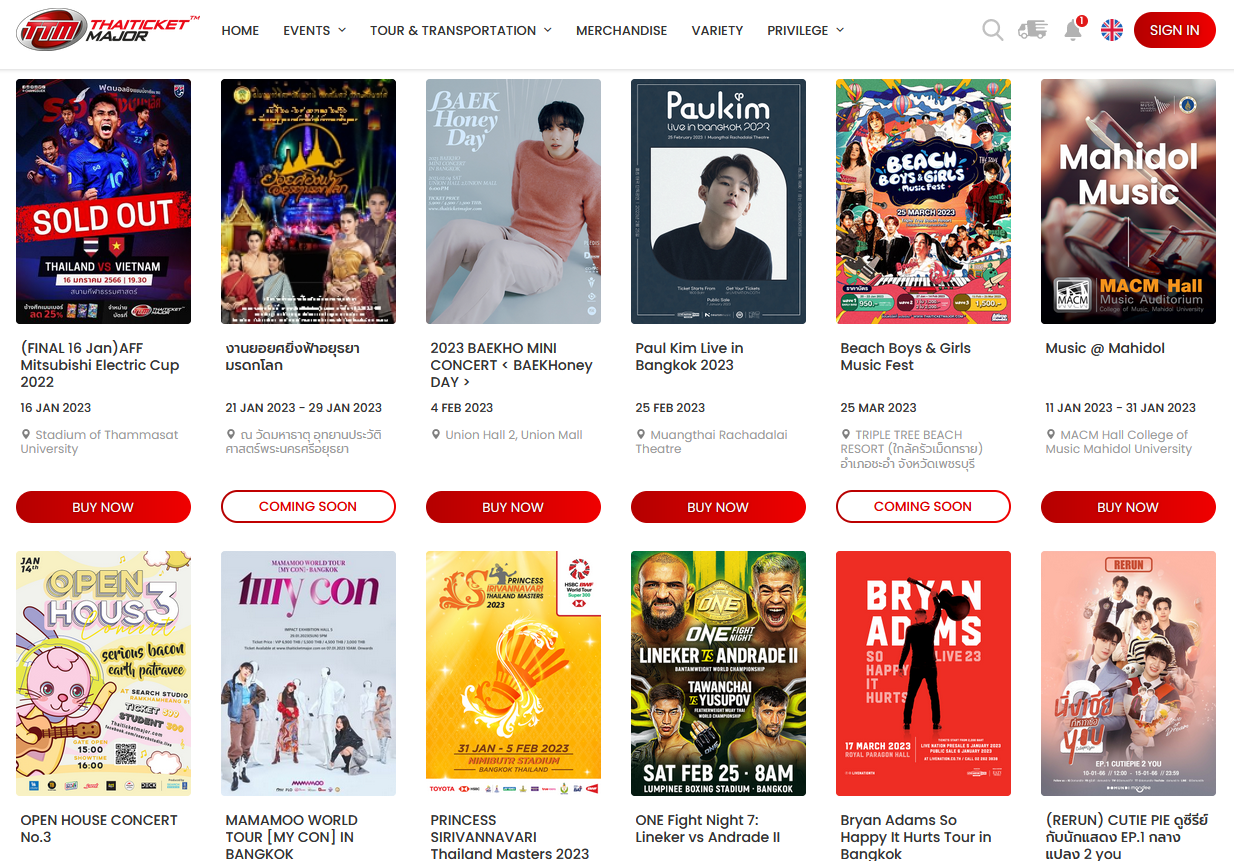Click Buy Now for Paul Kim concert
Viewport: 1234px width, 863px height.
tap(718, 507)
